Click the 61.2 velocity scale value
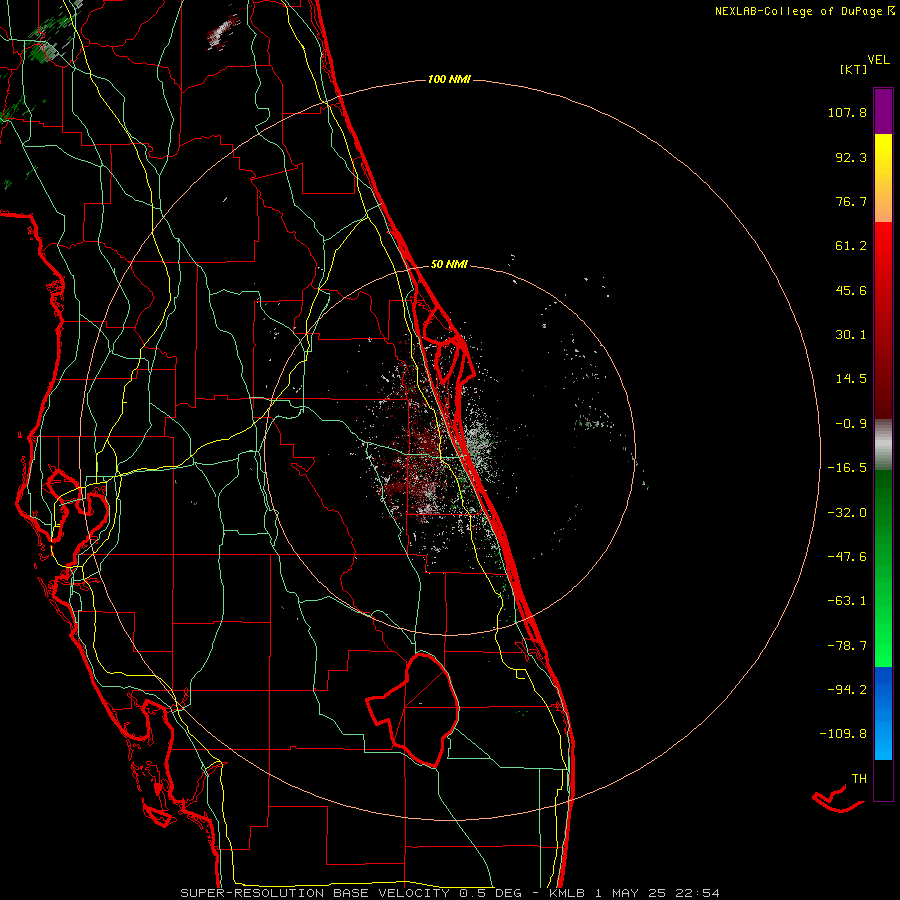Screen dimensions: 900x900 click(851, 246)
